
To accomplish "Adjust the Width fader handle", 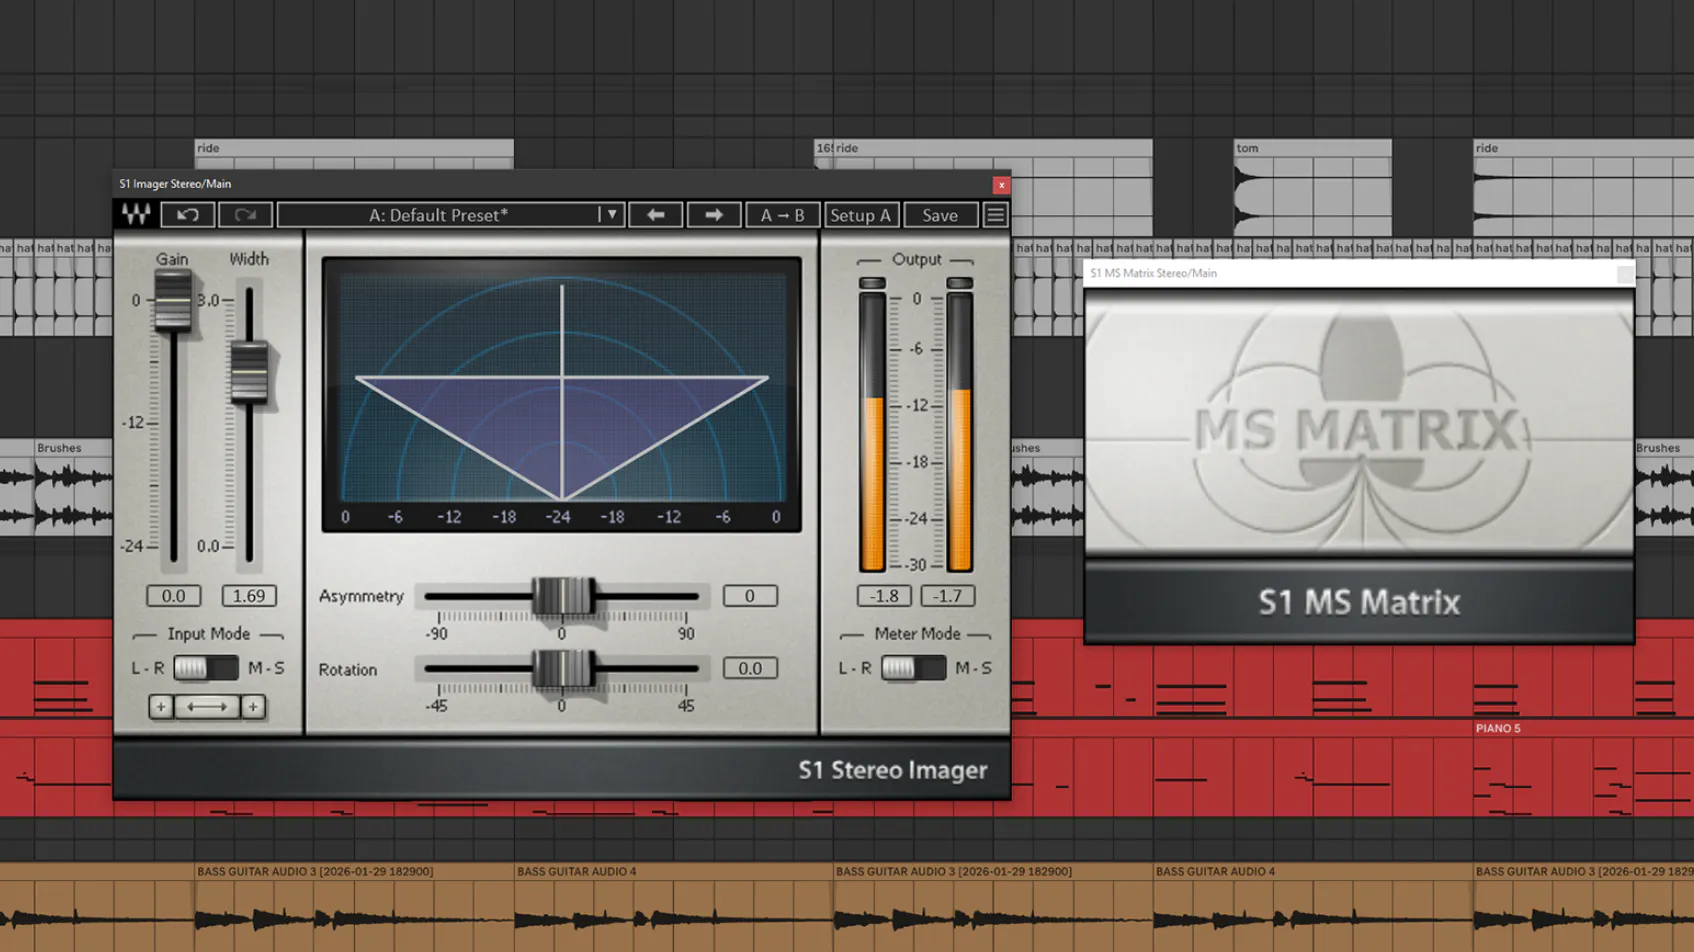I will click(x=249, y=372).
